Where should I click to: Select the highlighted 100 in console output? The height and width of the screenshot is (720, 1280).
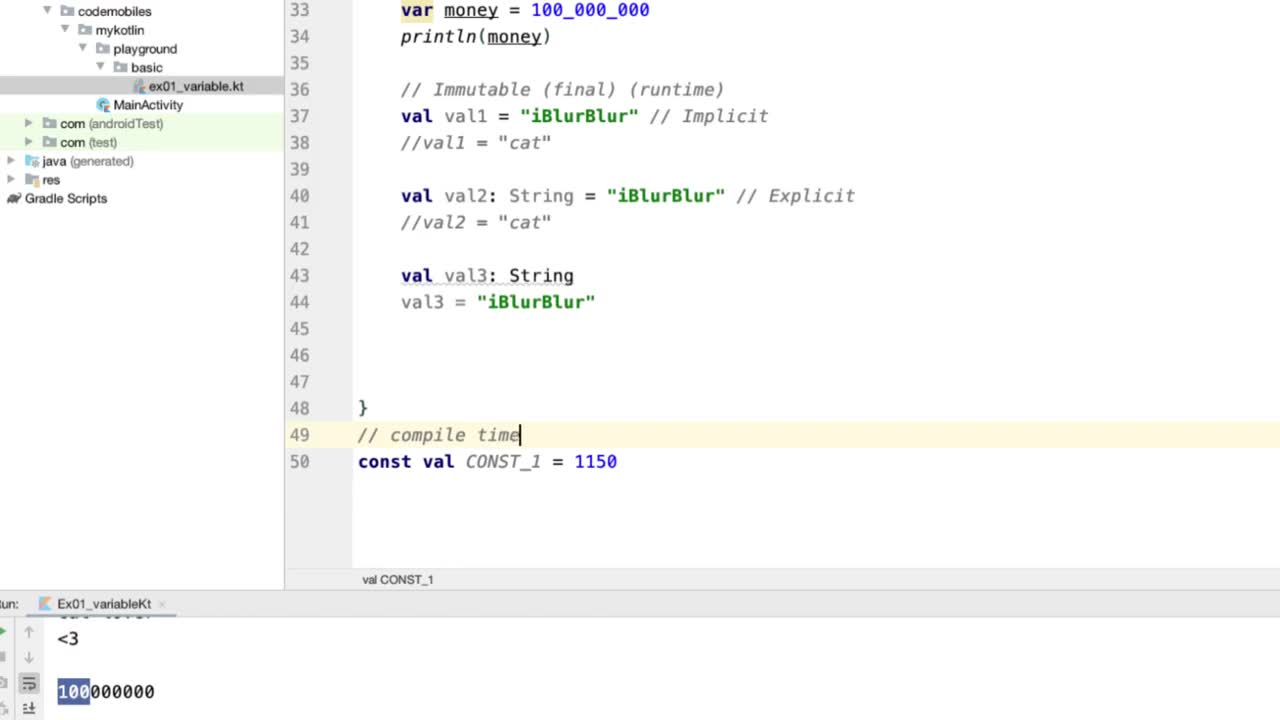[73, 691]
